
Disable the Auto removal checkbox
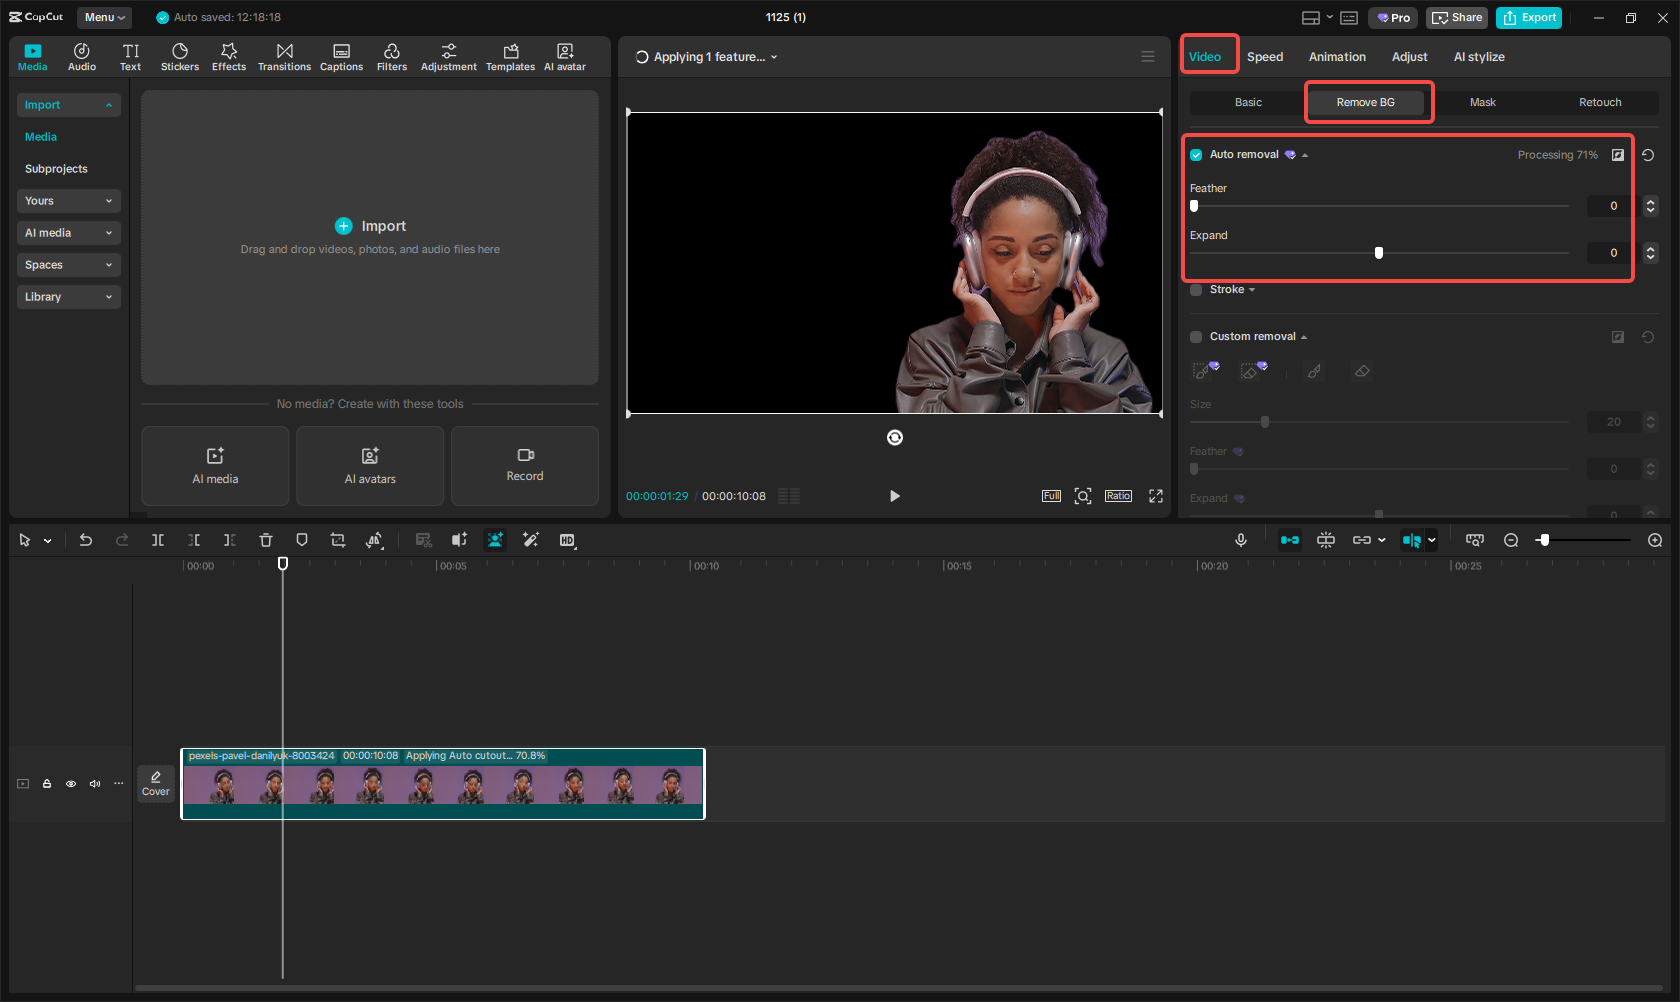point(1196,154)
